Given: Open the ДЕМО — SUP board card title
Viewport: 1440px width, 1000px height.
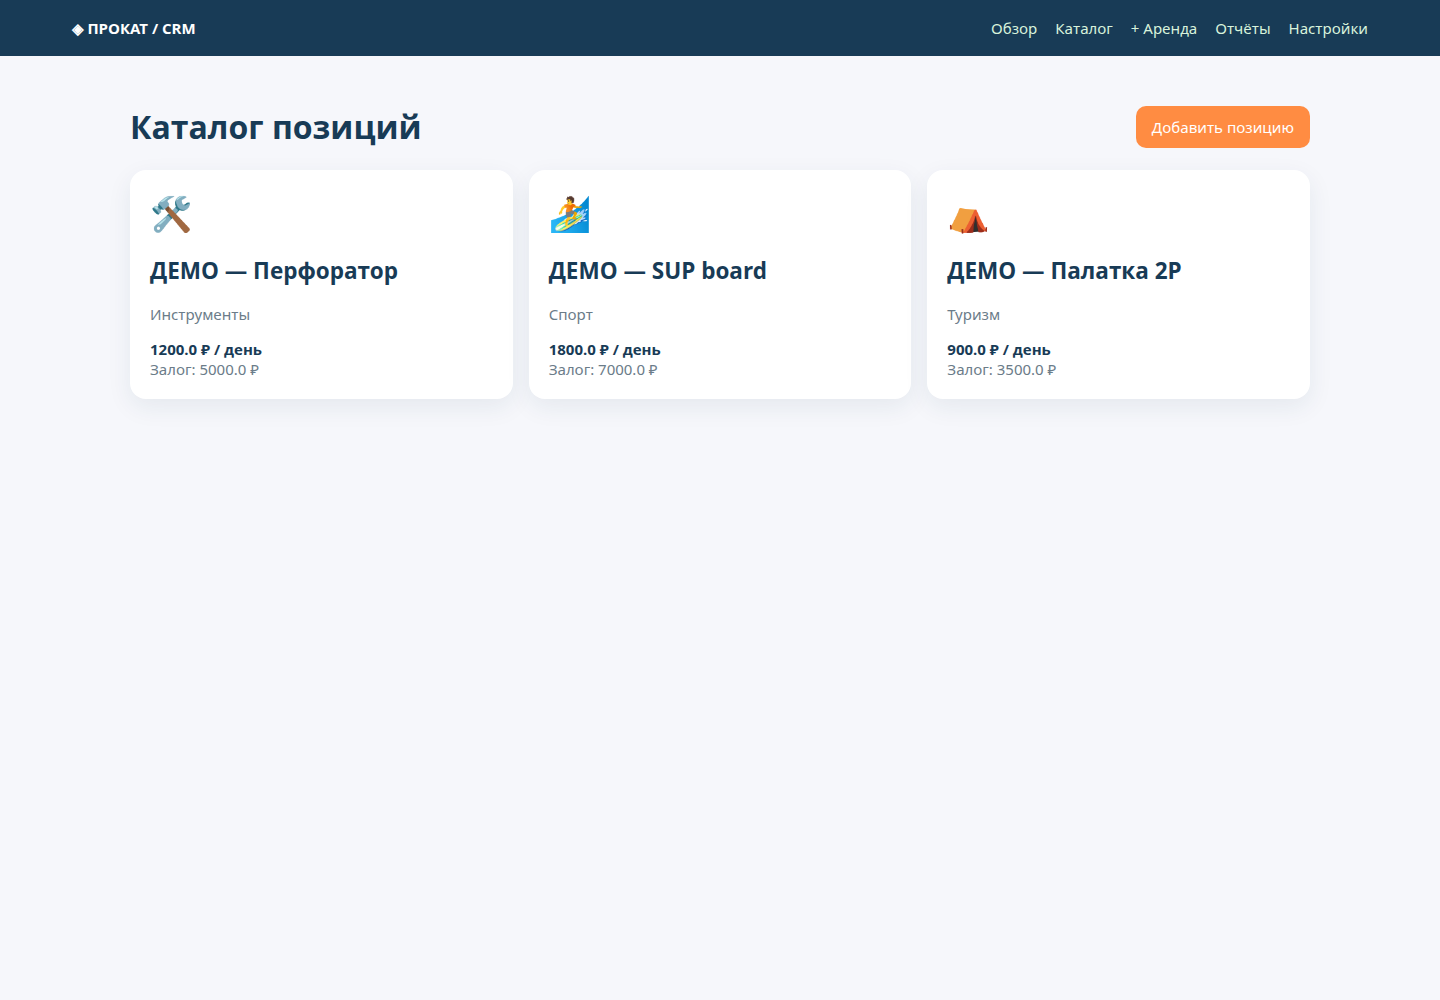Looking at the screenshot, I should pyautogui.click(x=658, y=271).
